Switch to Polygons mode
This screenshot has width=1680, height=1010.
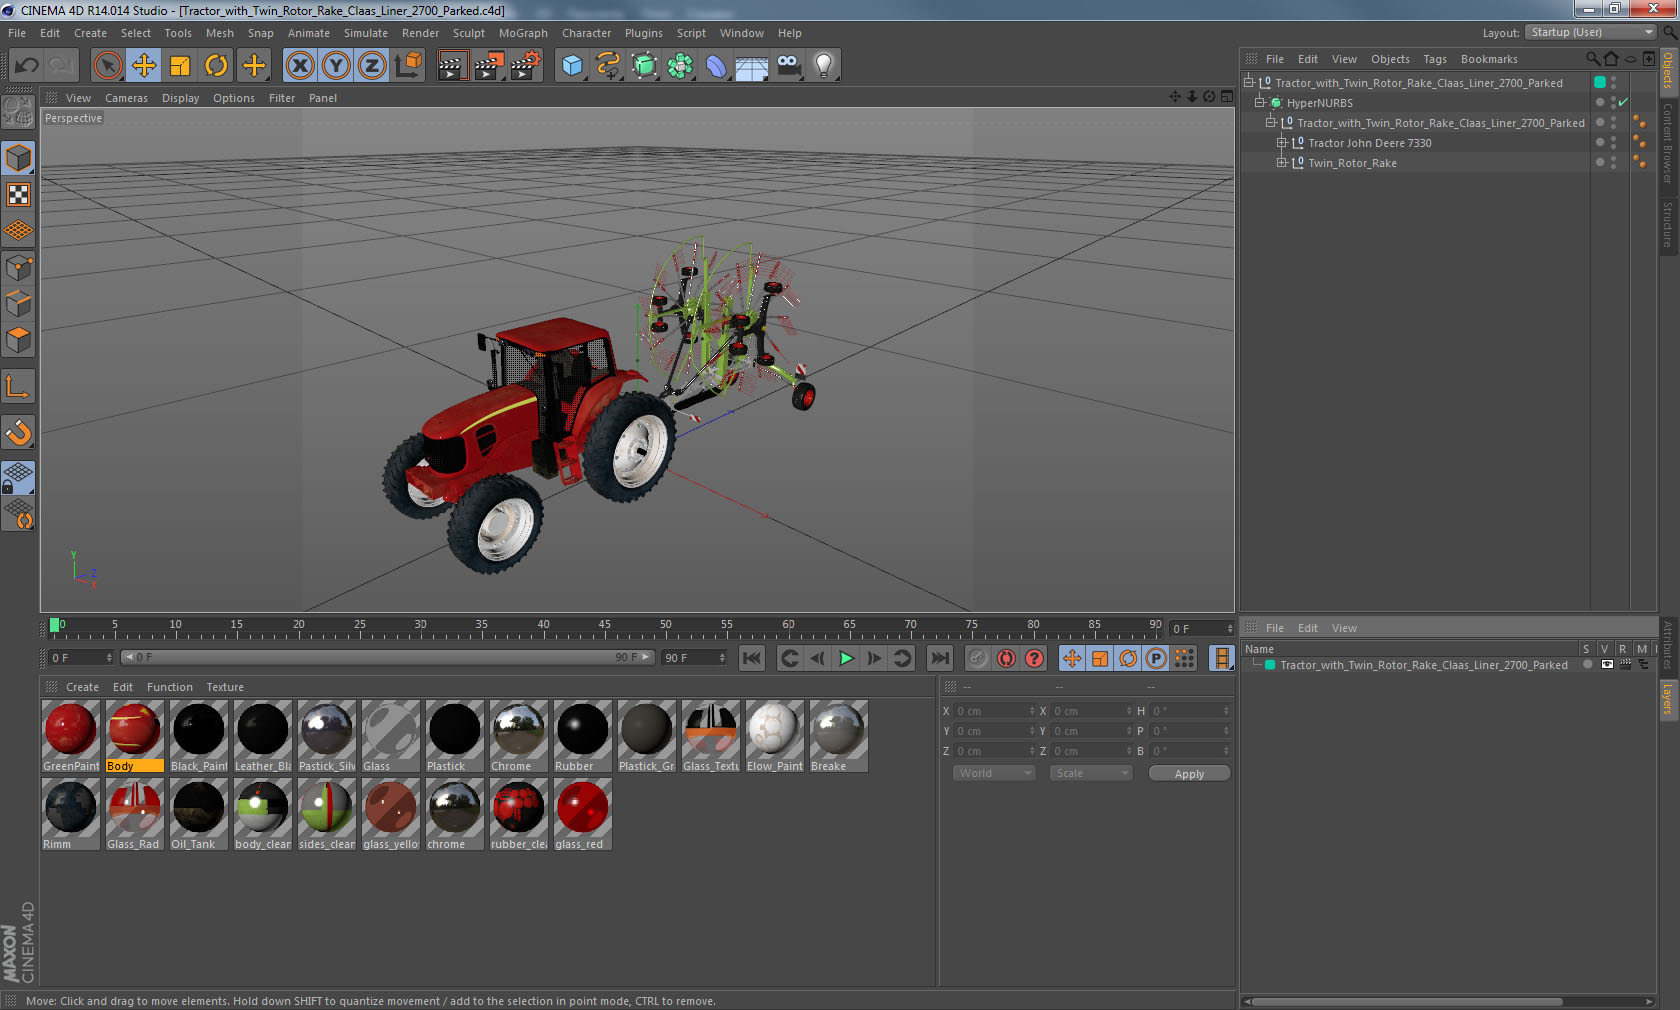[x=18, y=341]
